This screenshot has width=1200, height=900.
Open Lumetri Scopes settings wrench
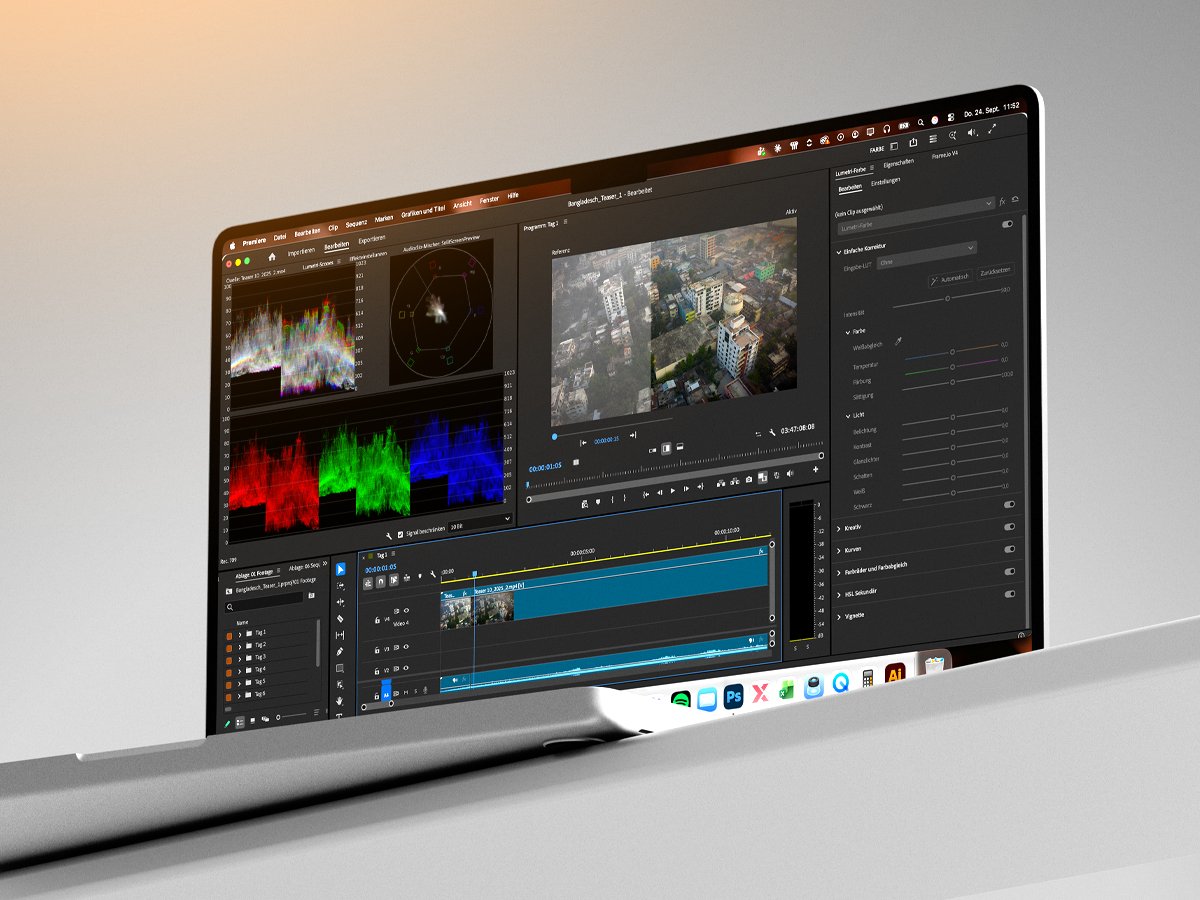[389, 536]
